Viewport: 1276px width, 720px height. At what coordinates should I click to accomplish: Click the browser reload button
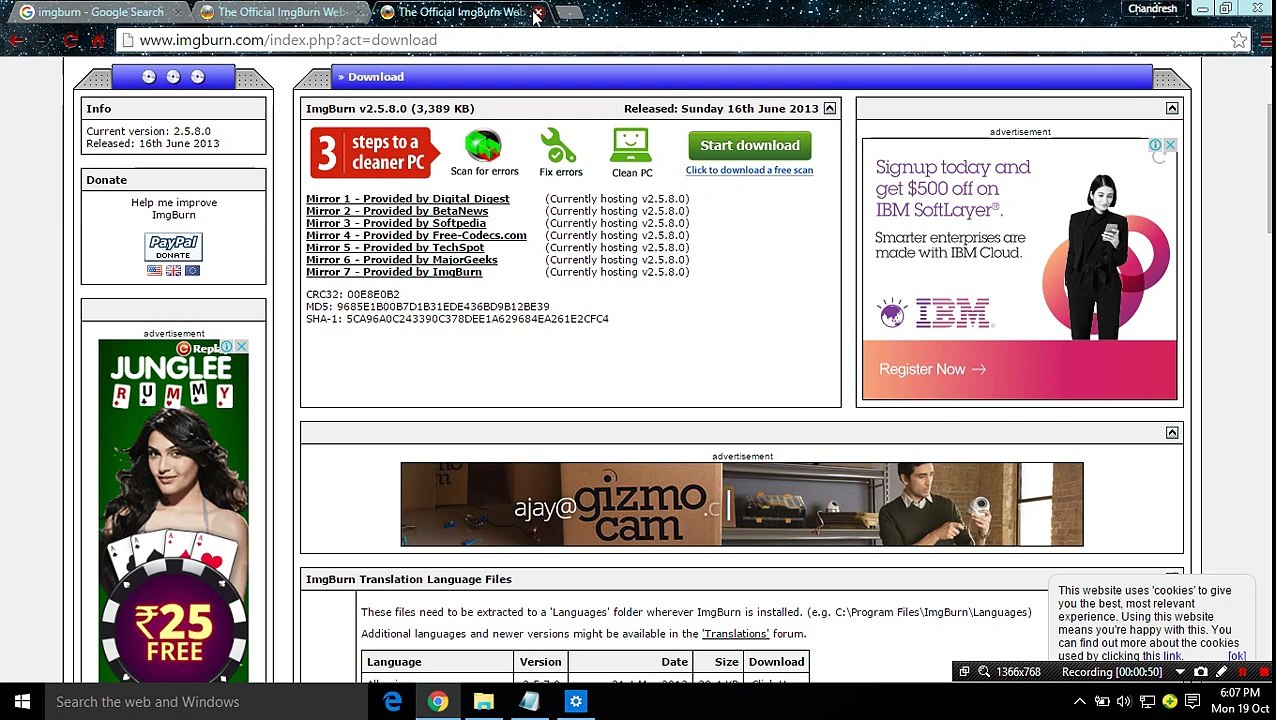tap(70, 40)
